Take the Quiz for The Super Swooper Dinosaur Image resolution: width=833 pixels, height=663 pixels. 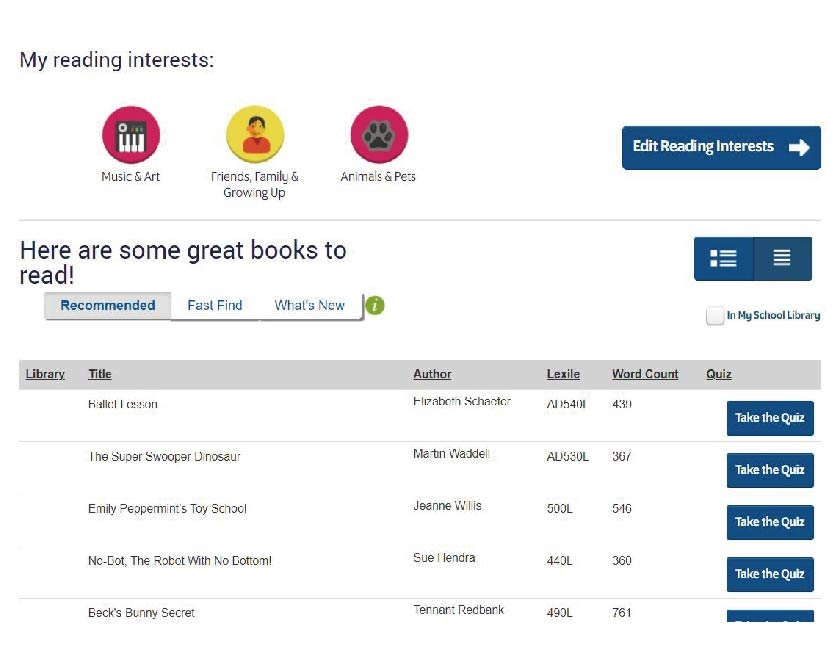pyautogui.click(x=769, y=470)
